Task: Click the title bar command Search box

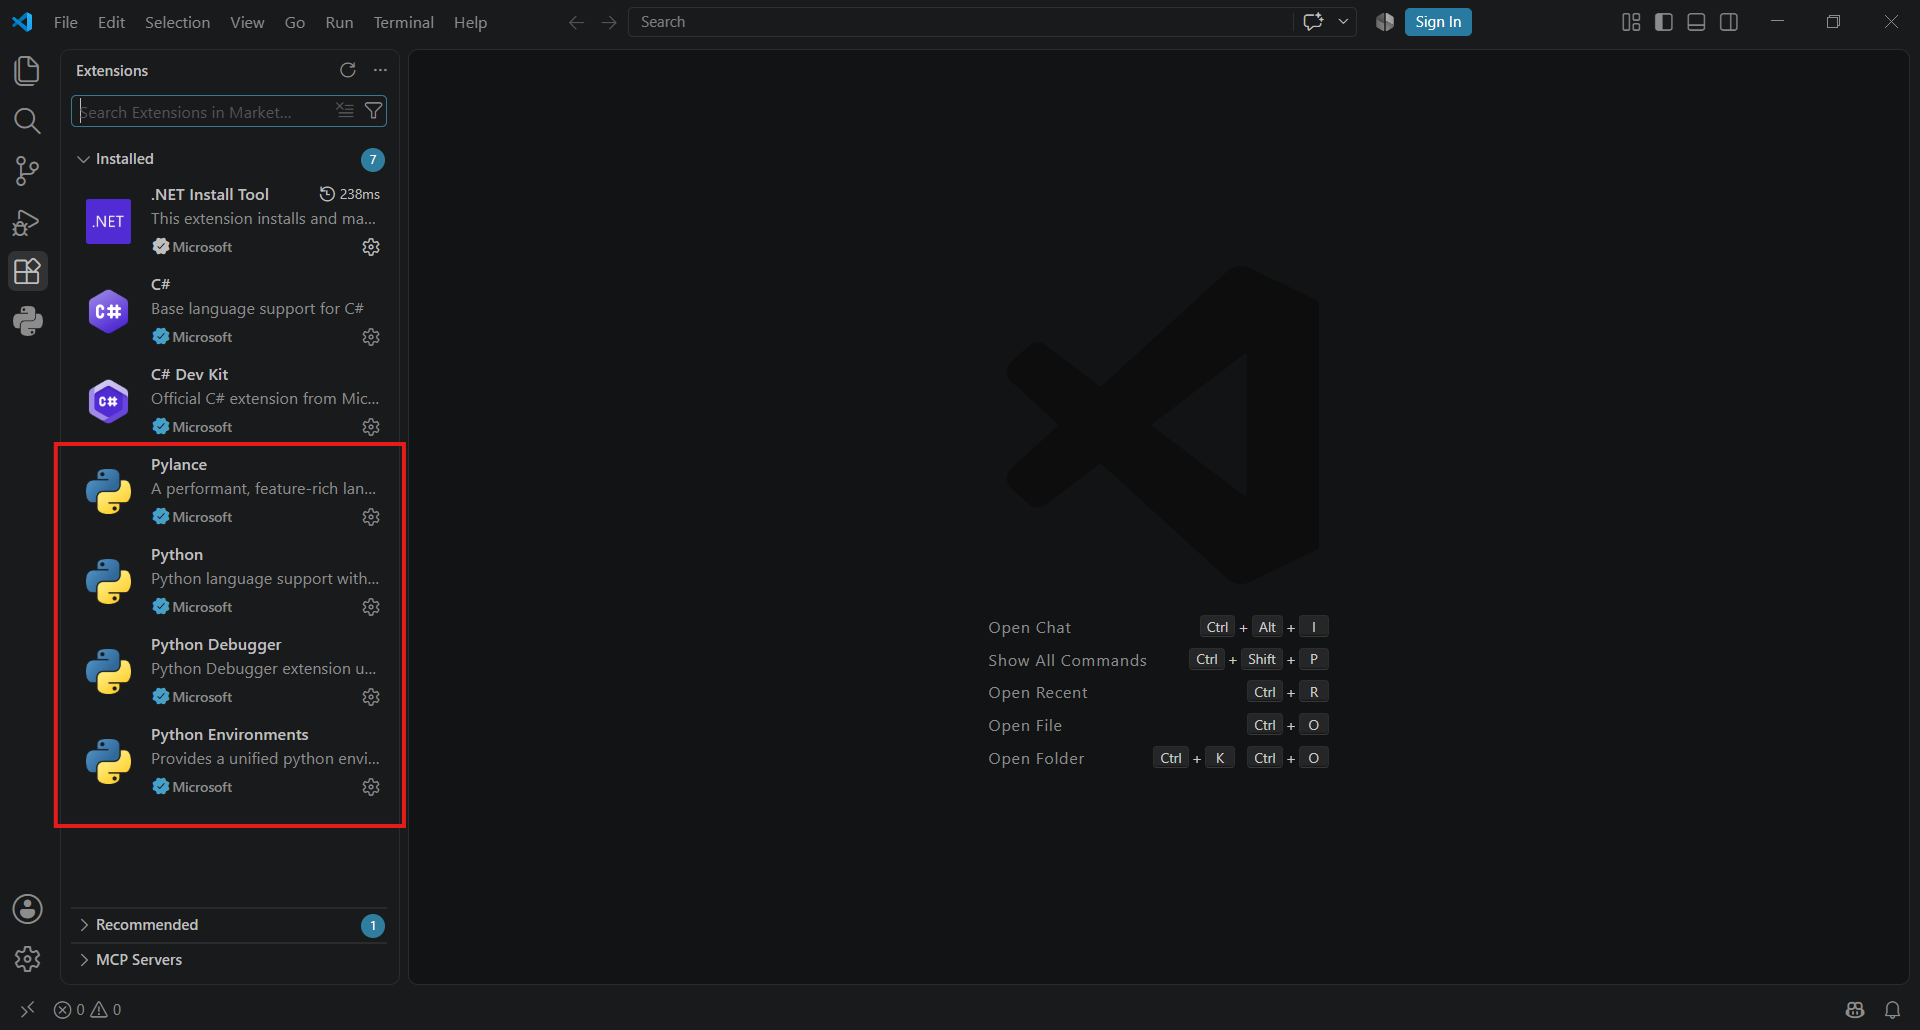Action: point(960,22)
